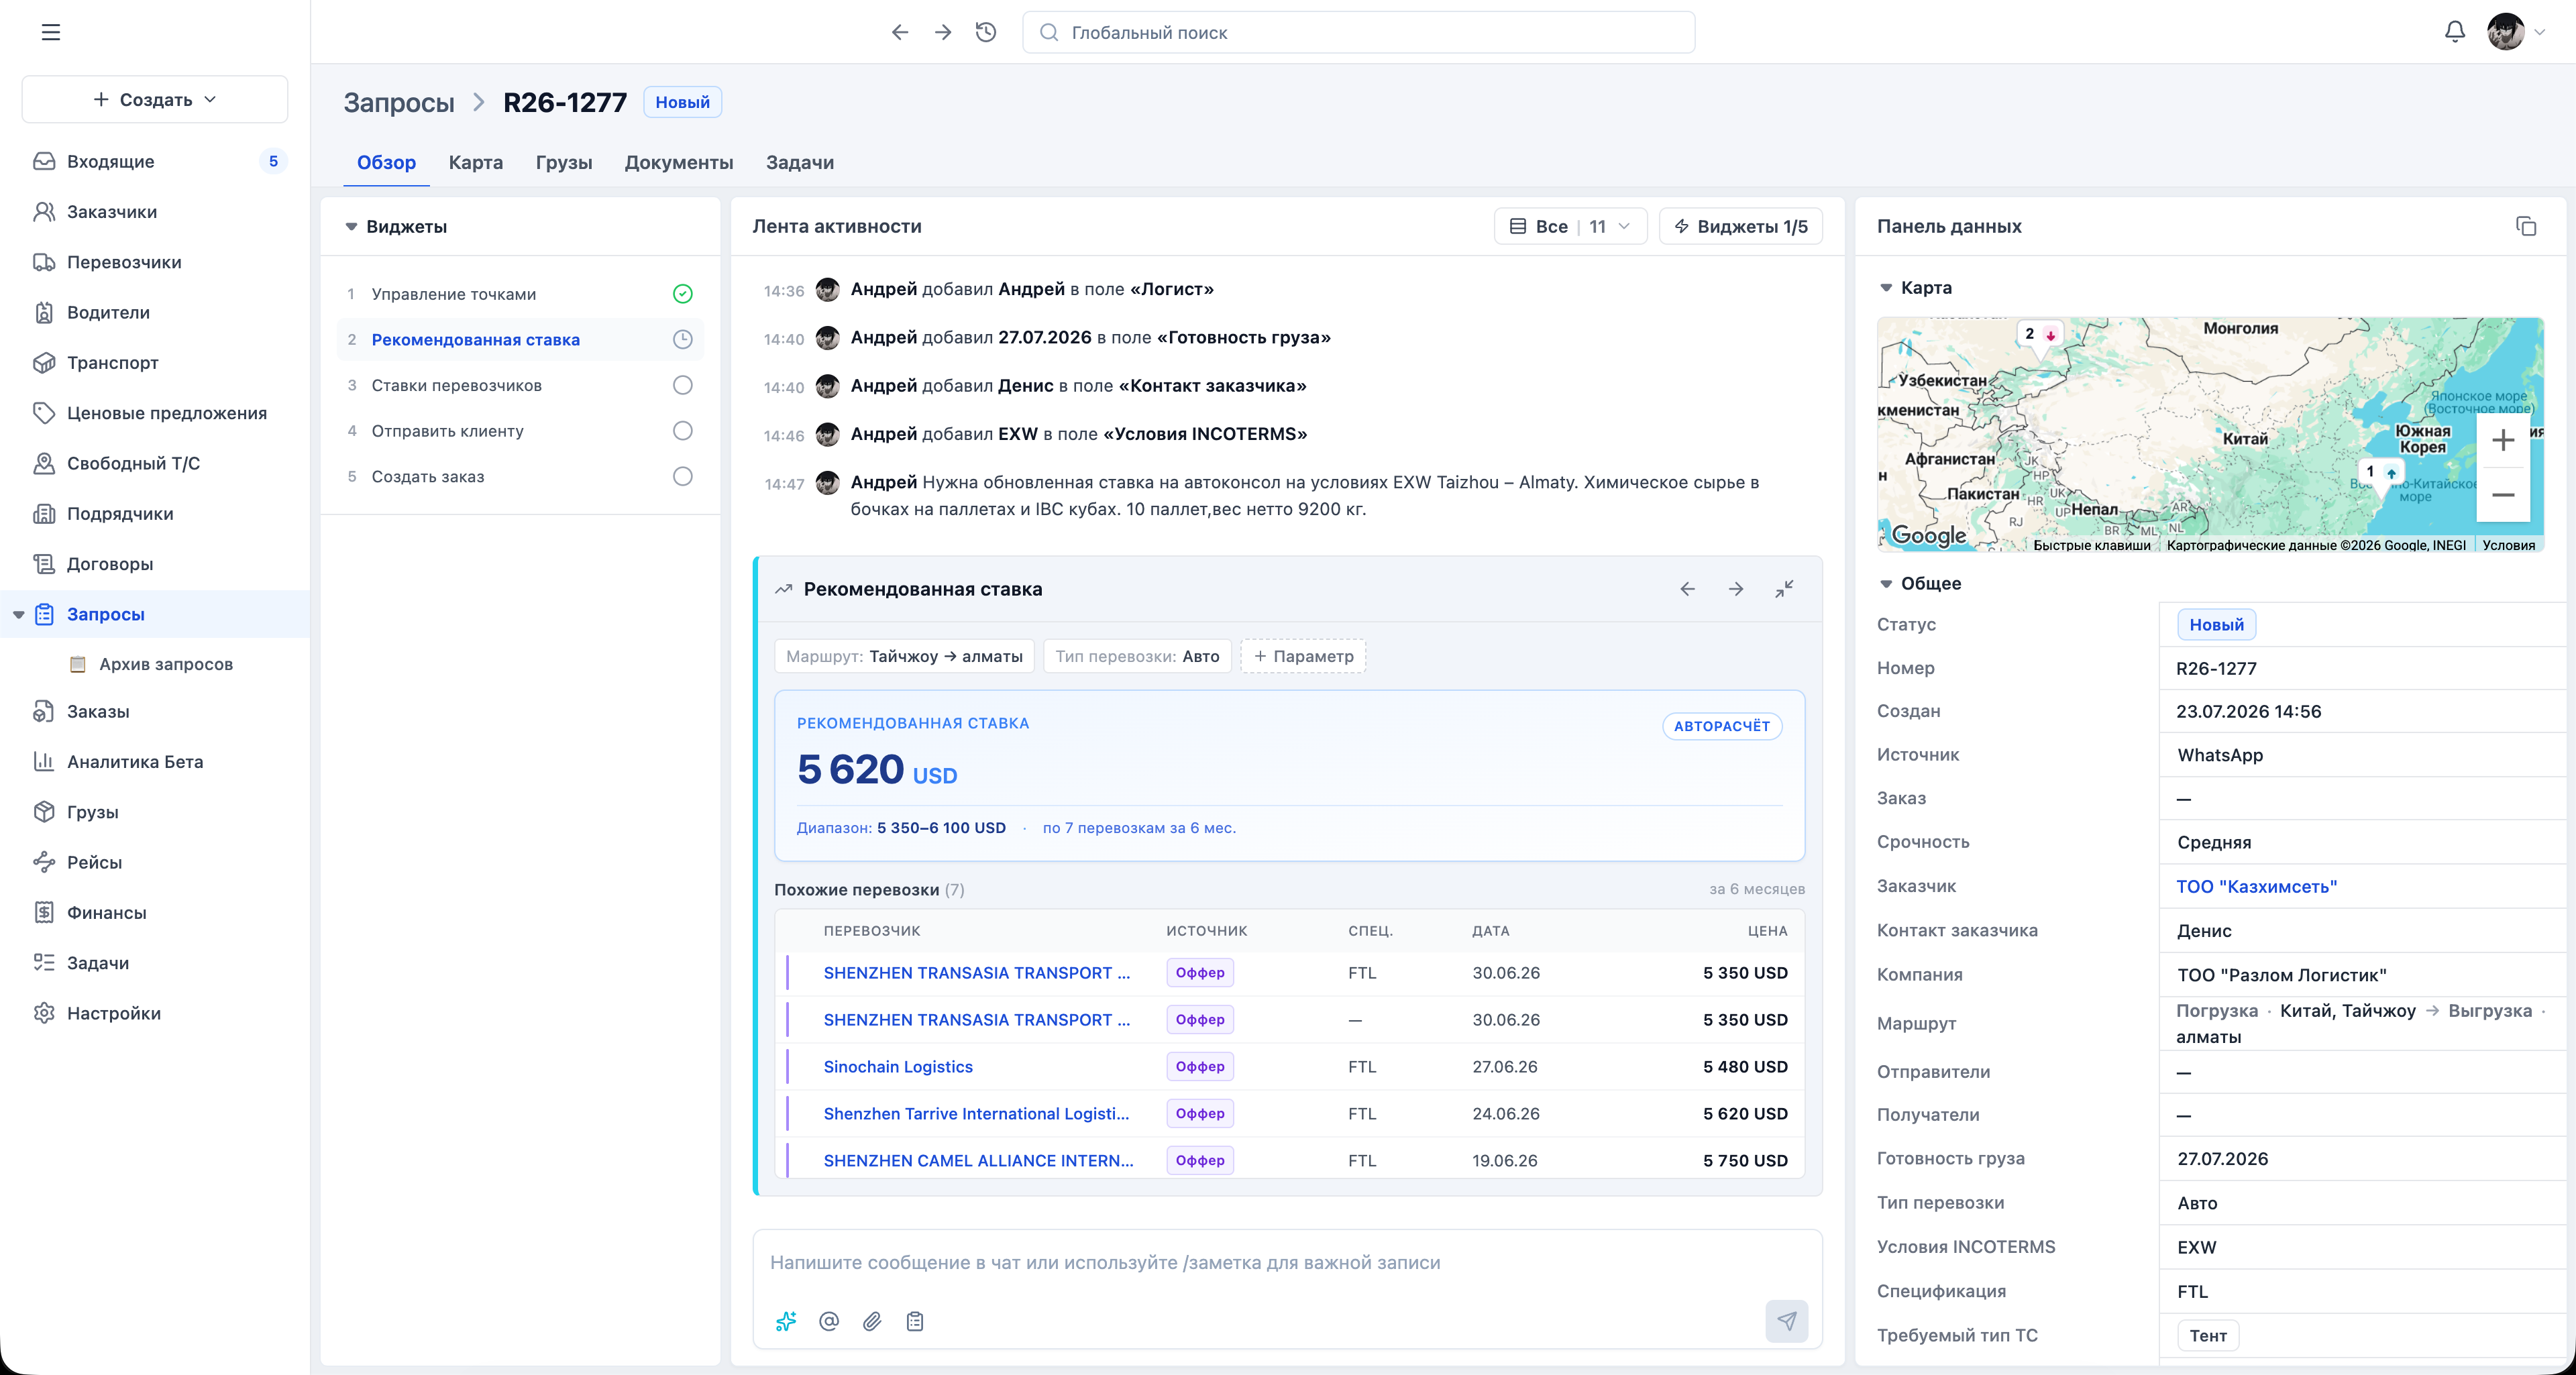Switch to the Документы tab
Screen dimensions: 2576x1375
coord(679,162)
